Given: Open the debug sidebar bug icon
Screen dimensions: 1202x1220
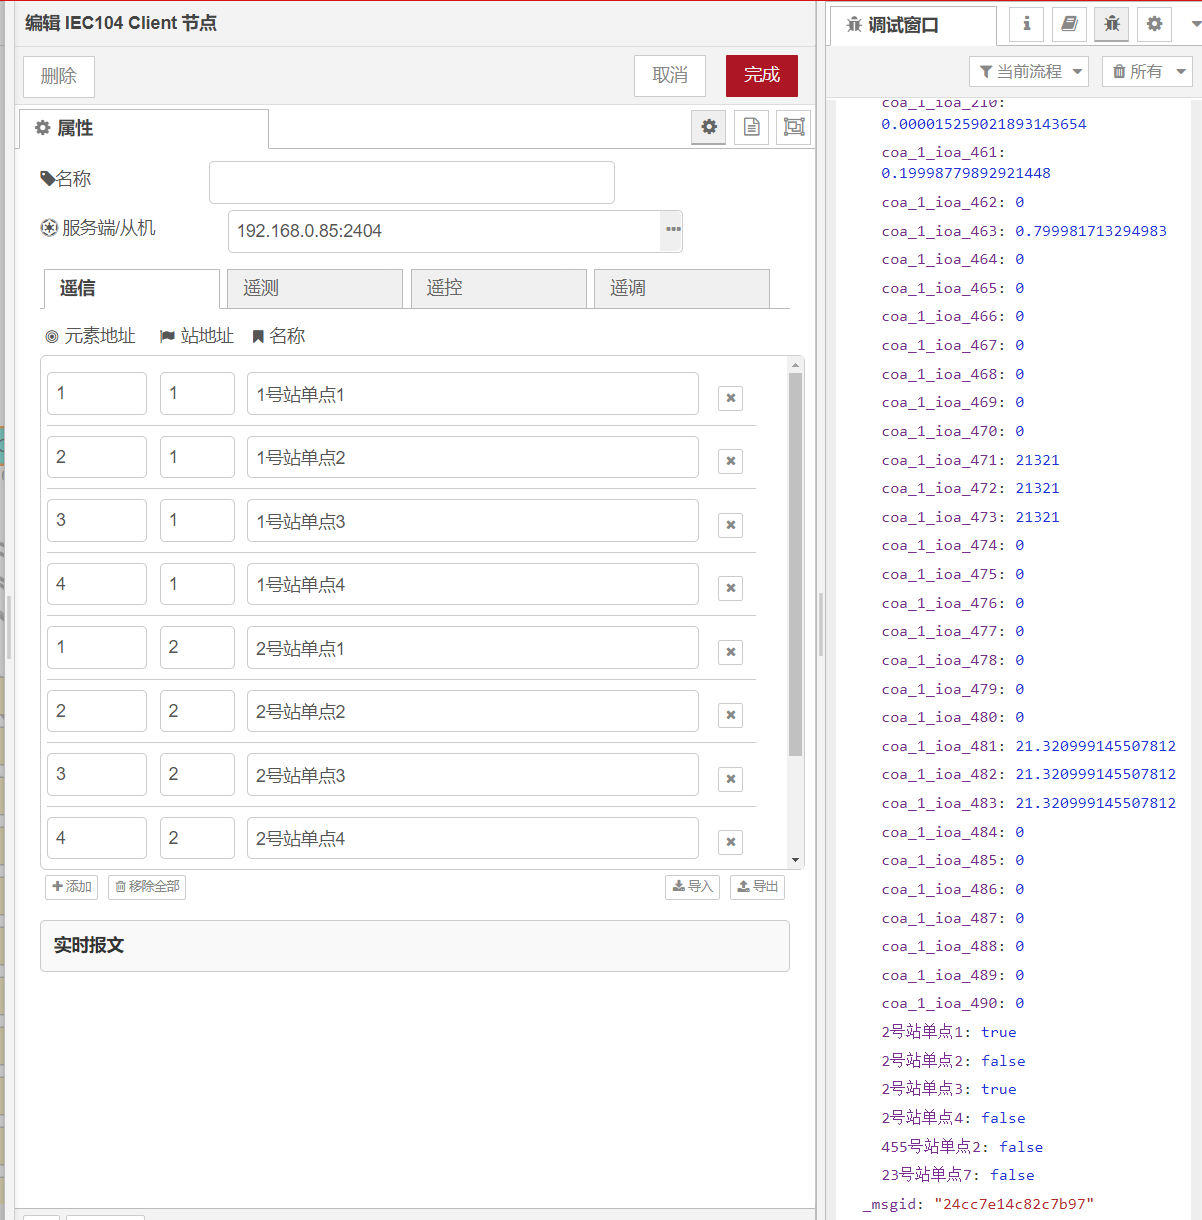Looking at the screenshot, I should pos(1111,23).
